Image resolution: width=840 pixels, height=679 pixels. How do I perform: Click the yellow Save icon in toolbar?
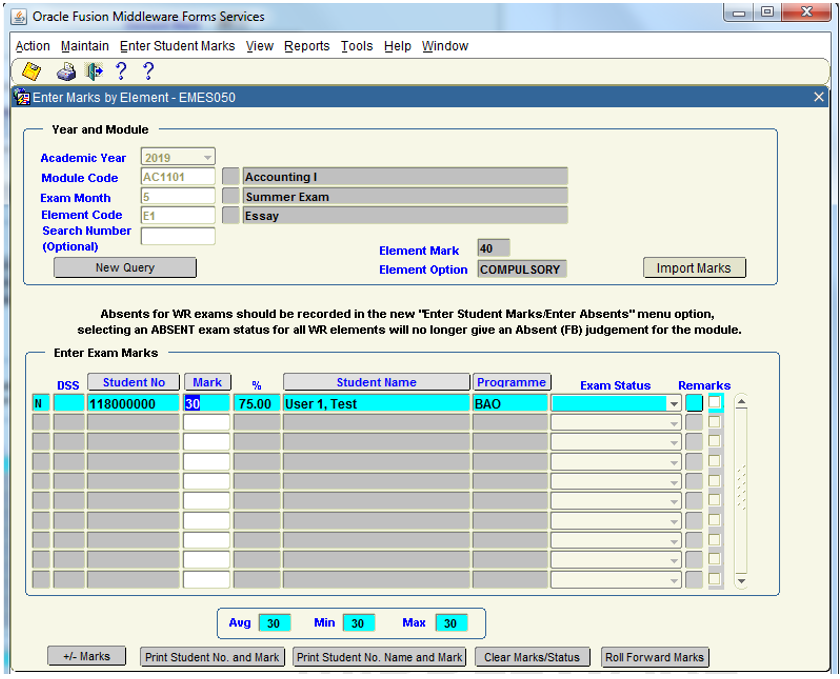tap(31, 72)
